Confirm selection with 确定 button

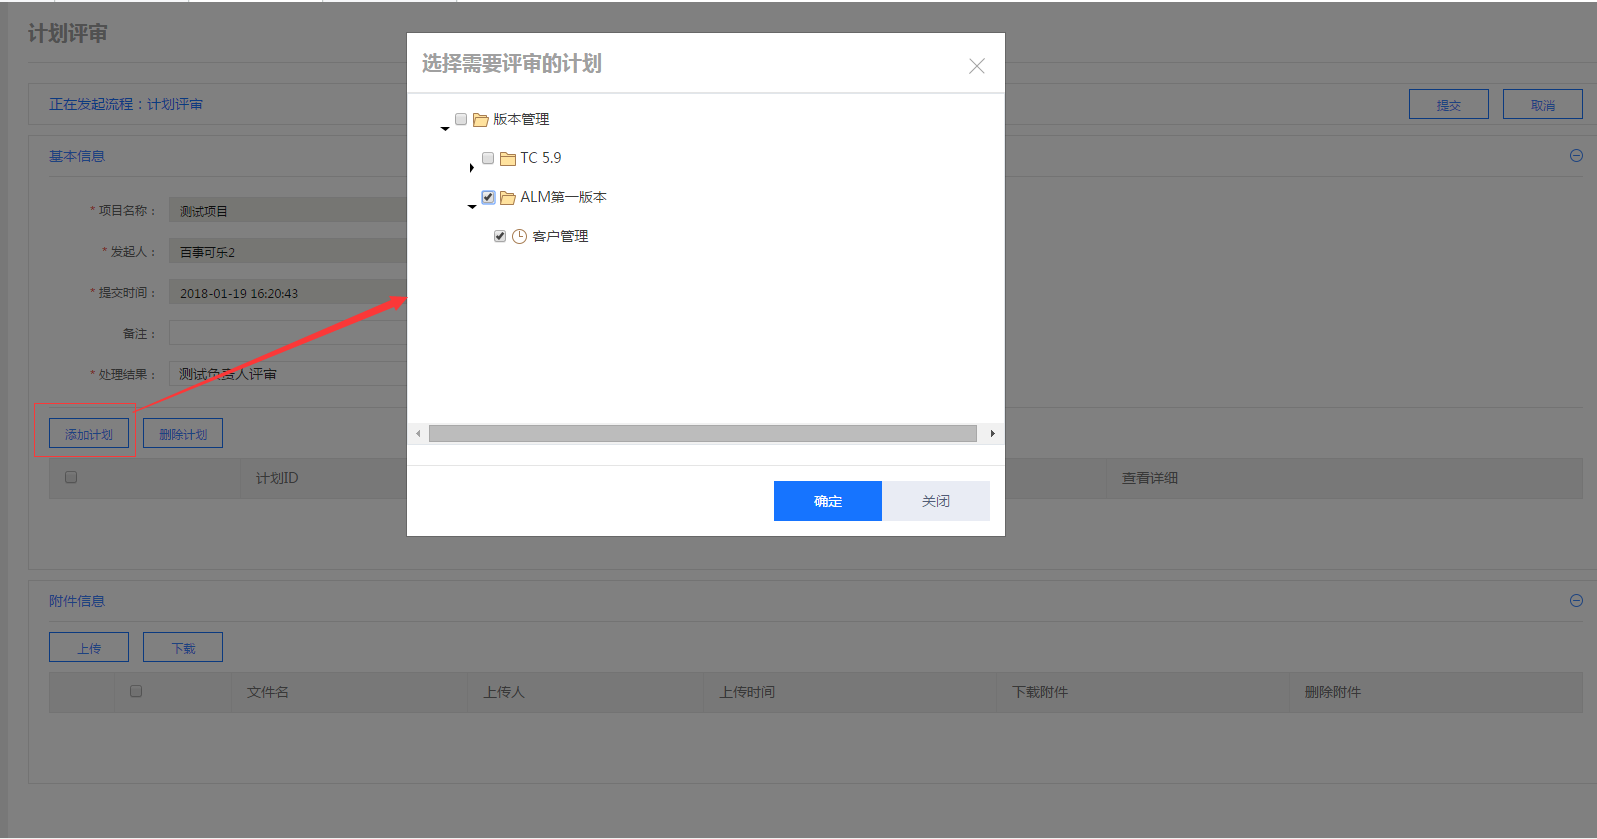pos(828,501)
